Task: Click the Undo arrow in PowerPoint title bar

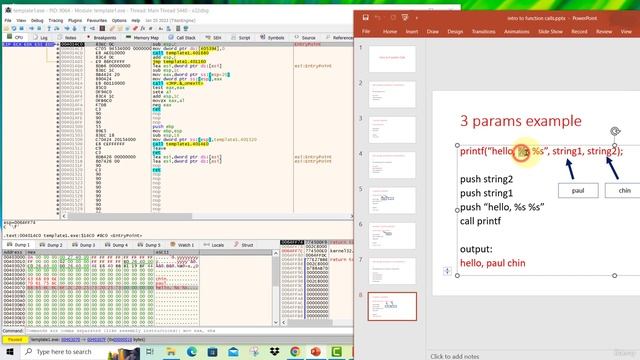Action: click(378, 18)
